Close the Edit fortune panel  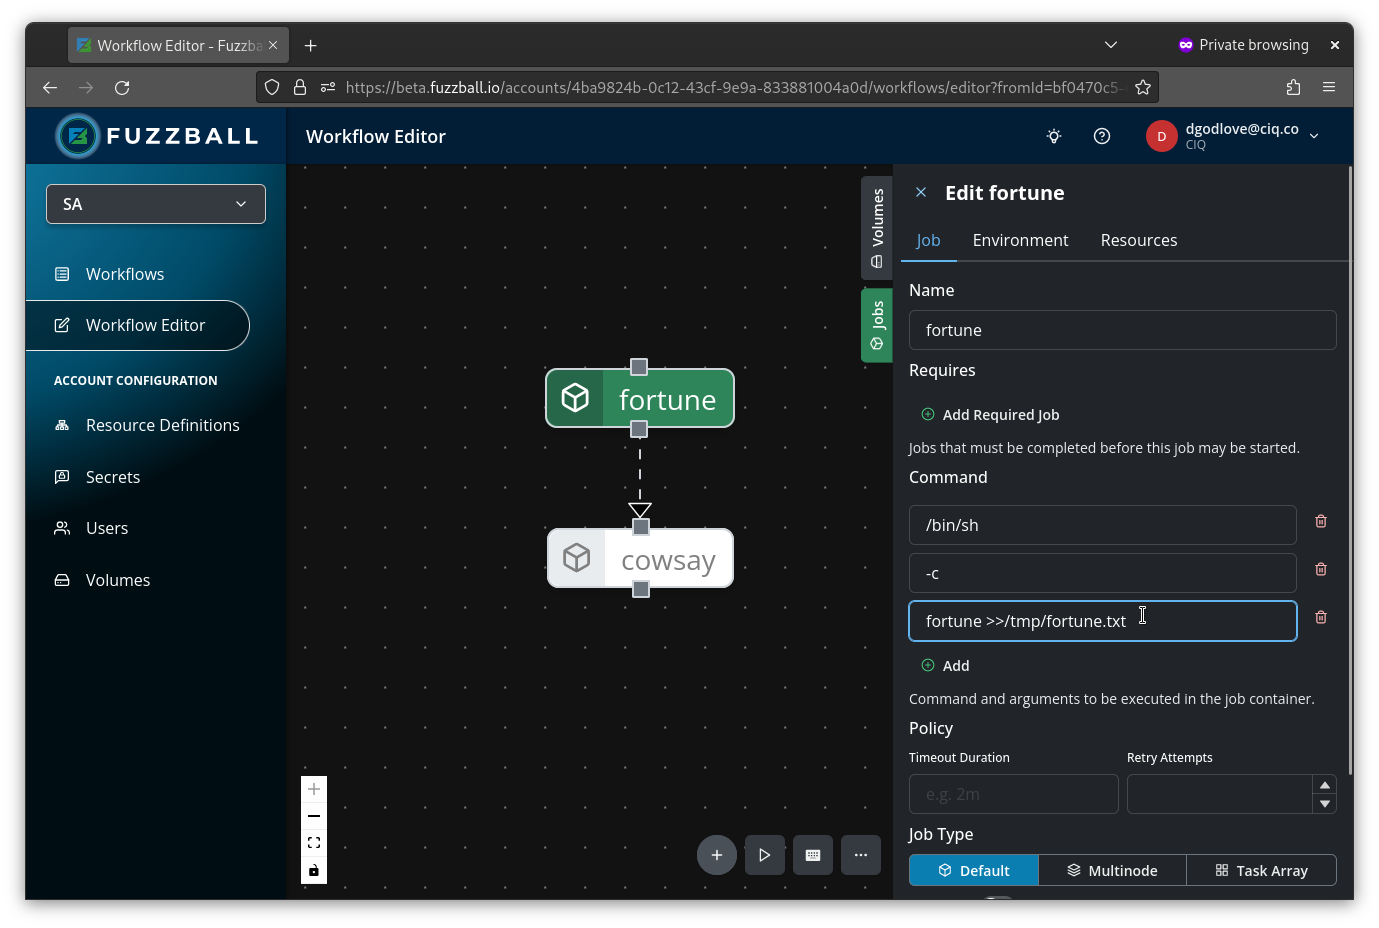(x=921, y=192)
